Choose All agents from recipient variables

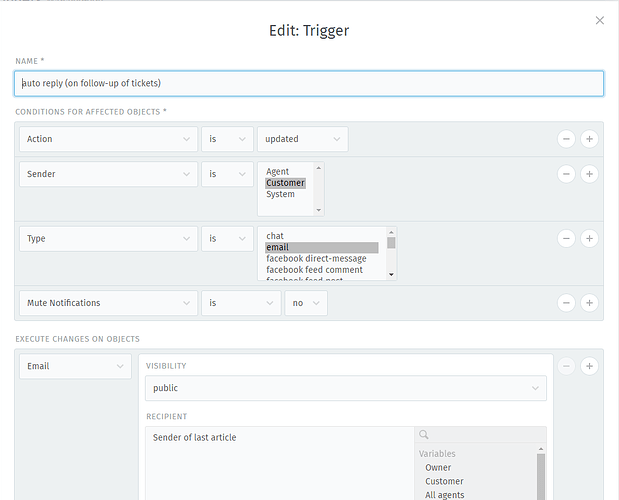445,495
